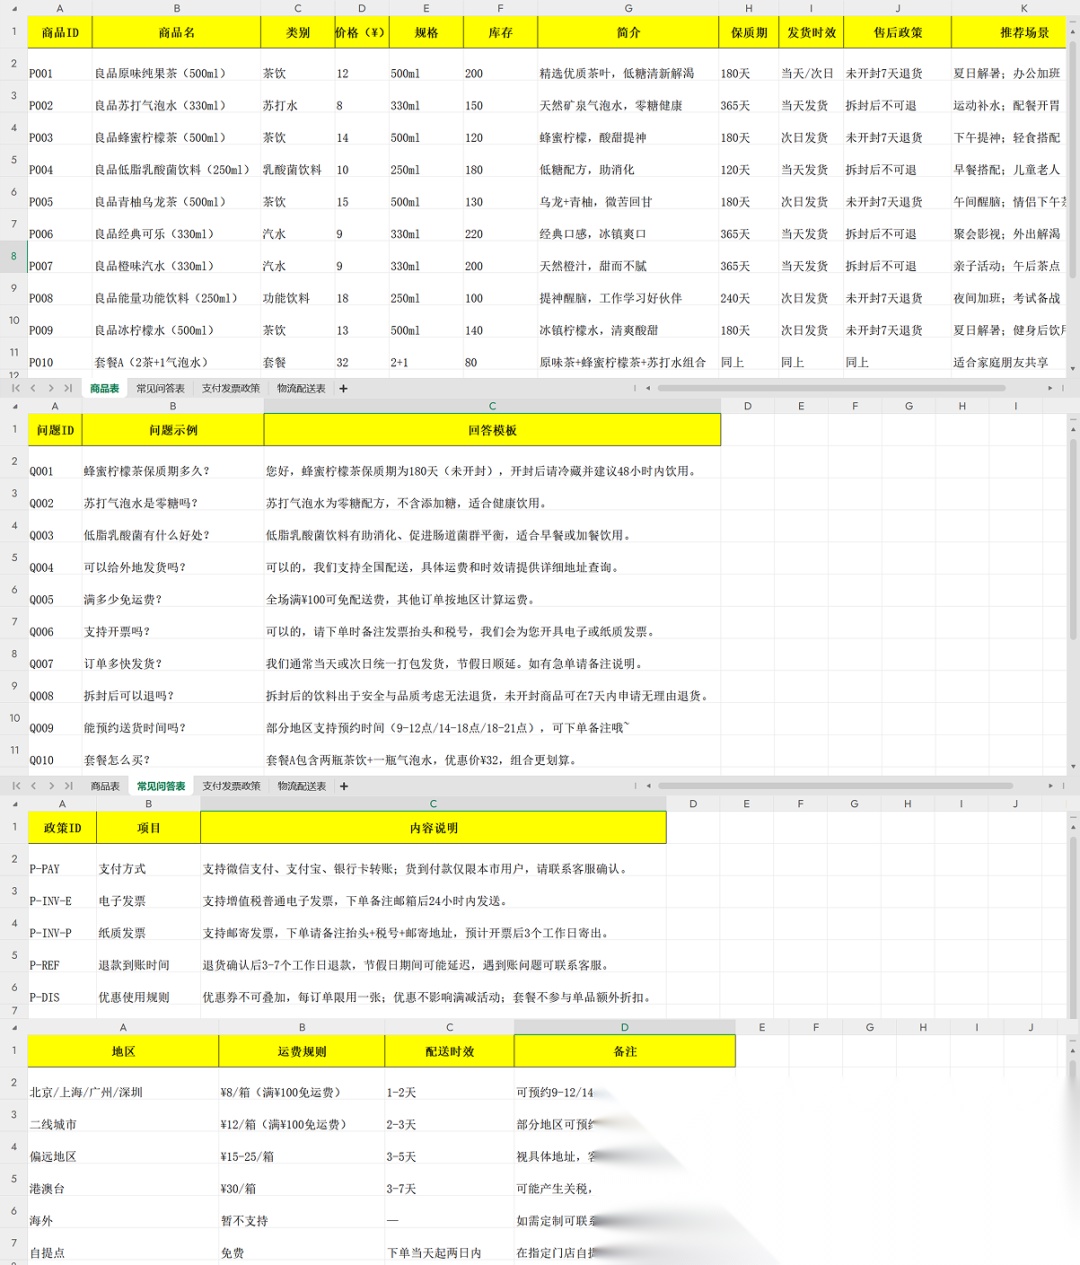Image resolution: width=1080 pixels, height=1265 pixels.
Task: Select column C header above 内容说明
Action: (433, 804)
